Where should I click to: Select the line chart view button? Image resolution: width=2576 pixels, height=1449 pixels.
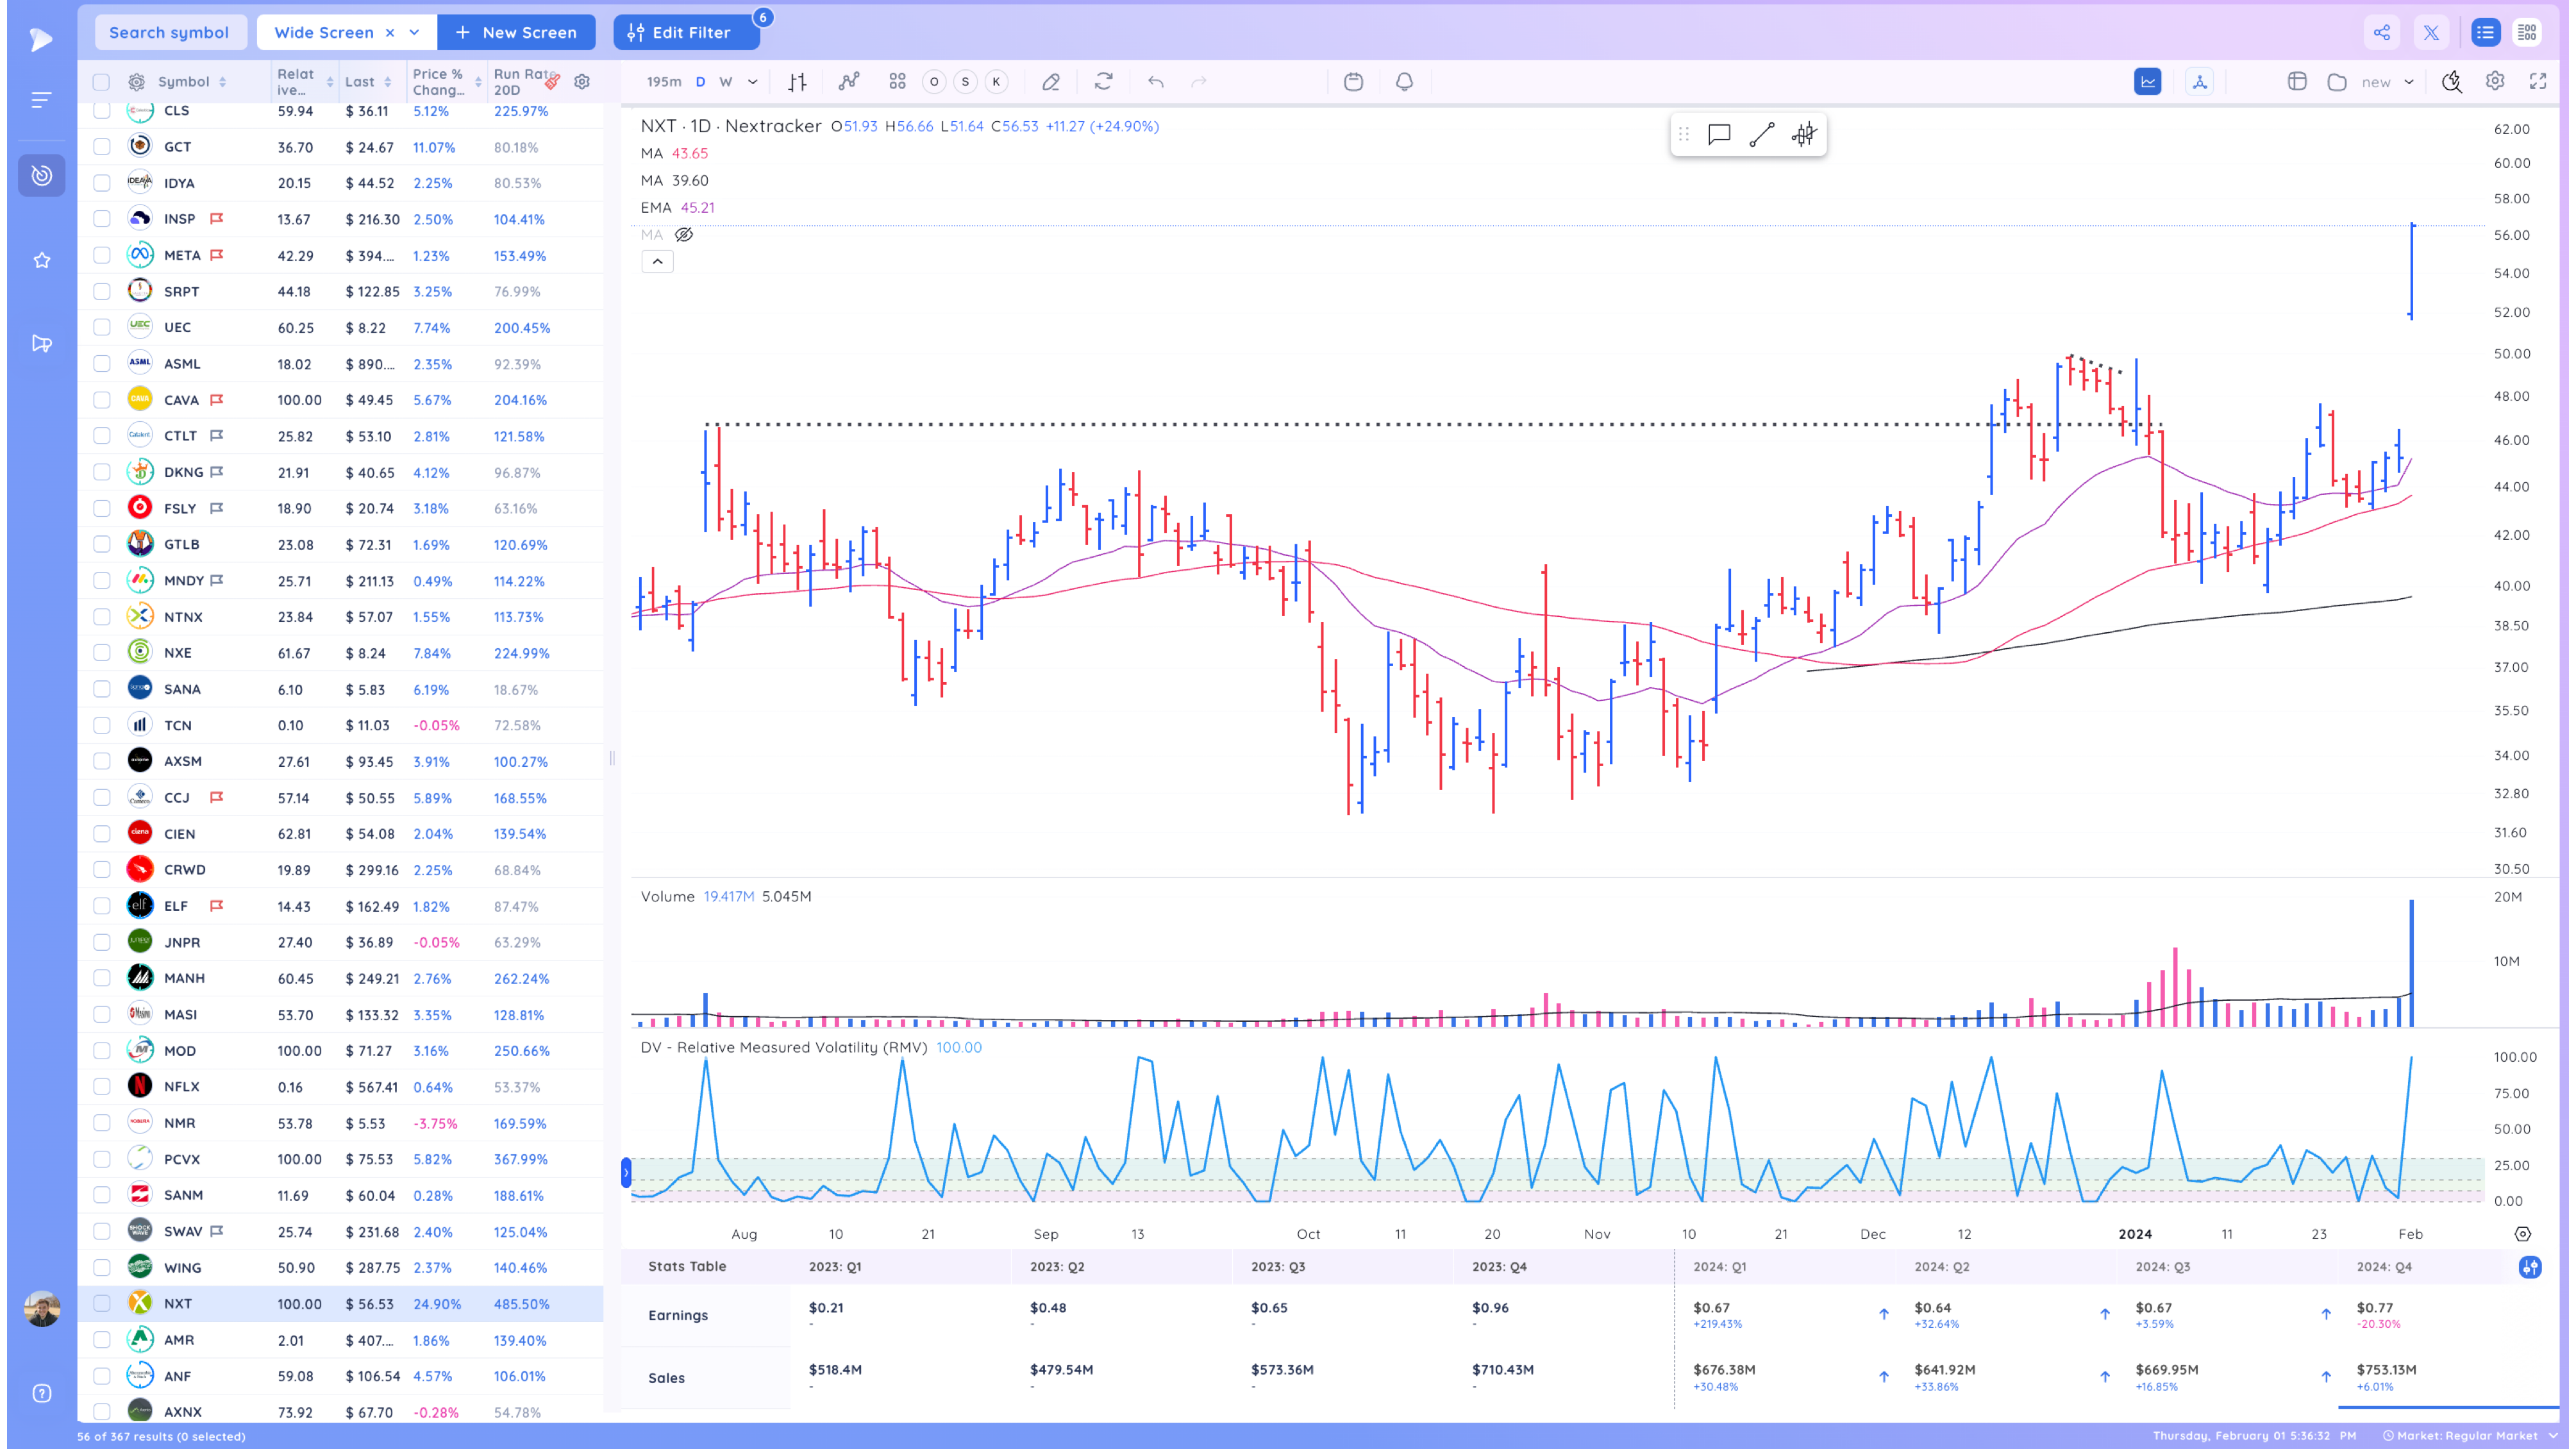[2148, 82]
